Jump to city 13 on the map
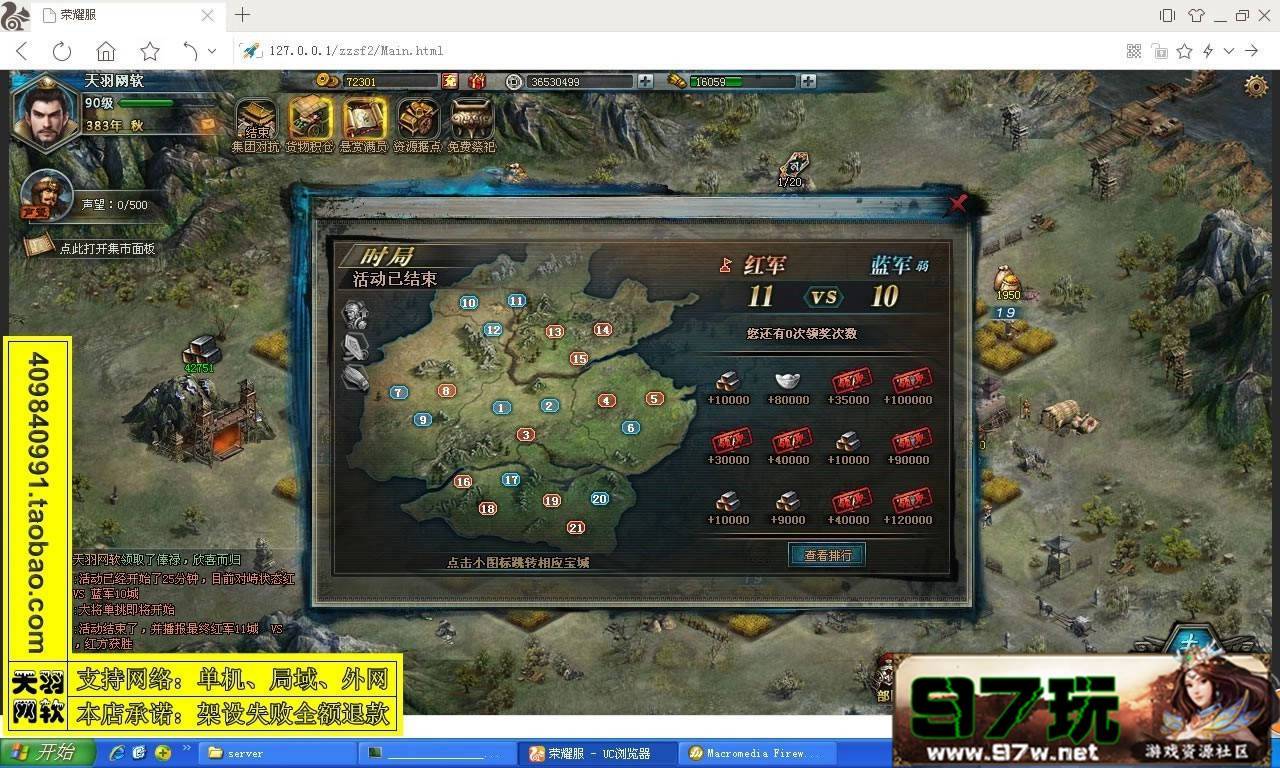The height and width of the screenshot is (768, 1280). pos(554,331)
